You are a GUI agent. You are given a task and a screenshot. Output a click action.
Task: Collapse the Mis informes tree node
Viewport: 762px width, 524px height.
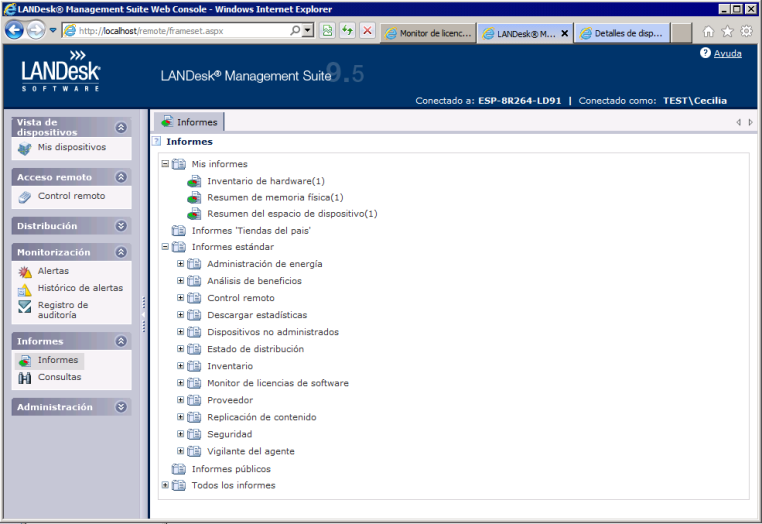(x=165, y=164)
